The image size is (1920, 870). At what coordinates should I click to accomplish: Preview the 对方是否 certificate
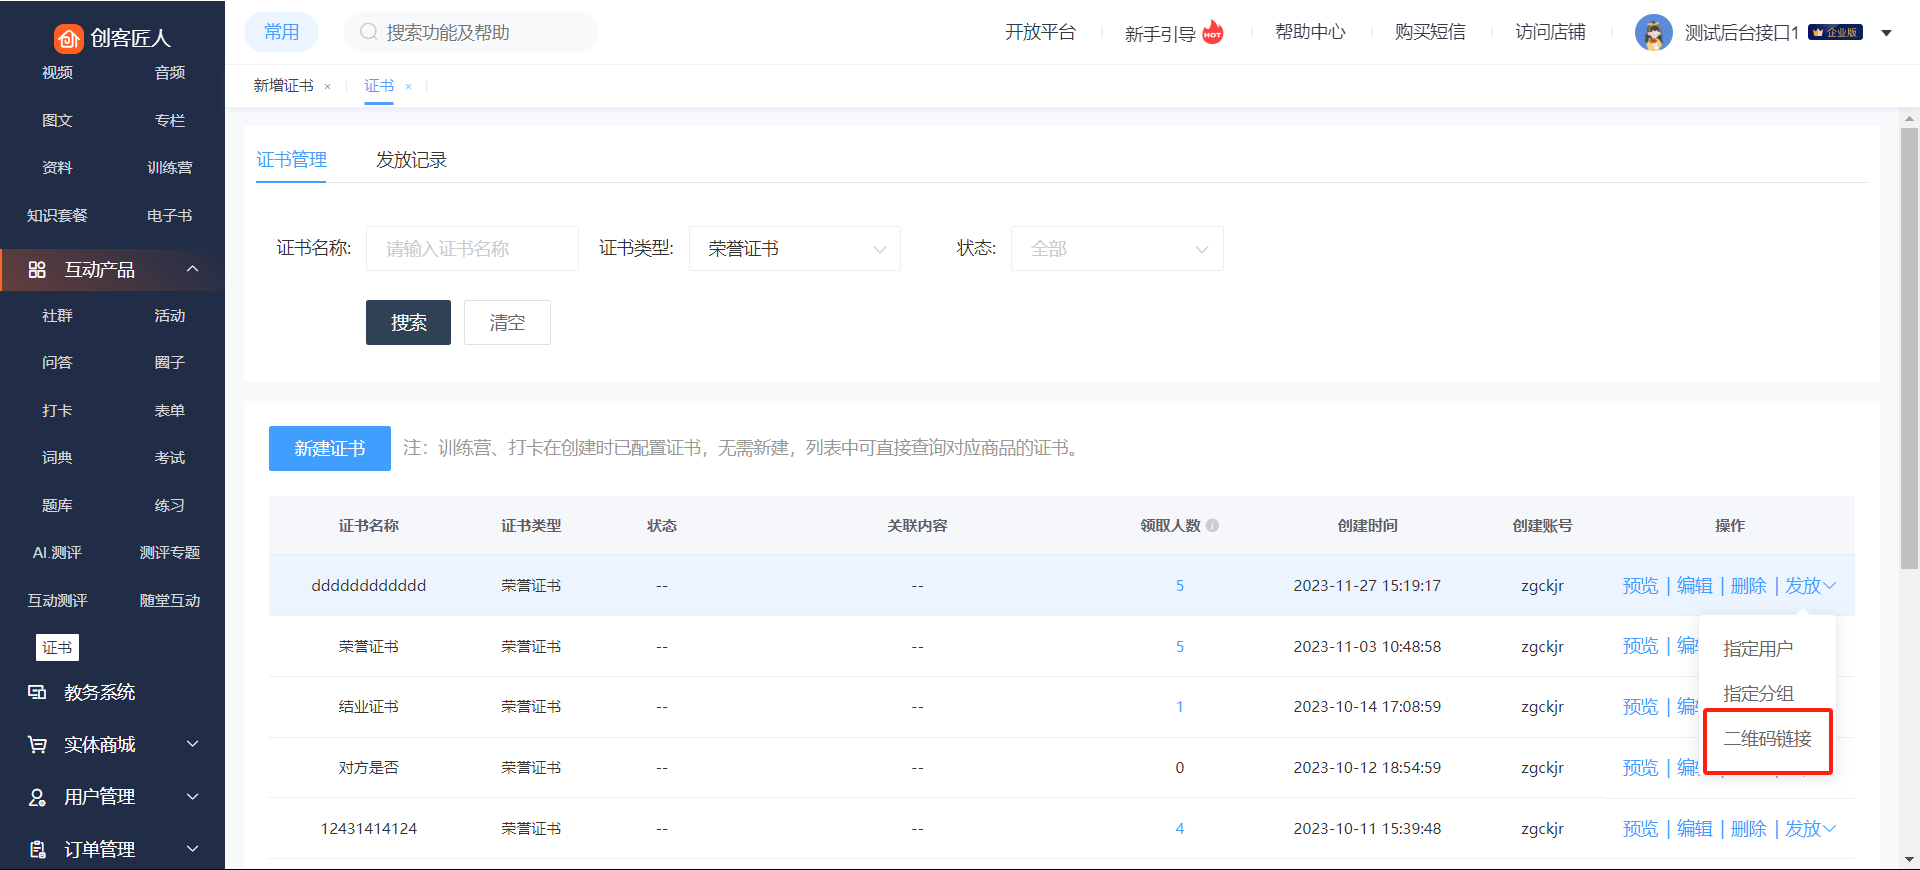point(1640,768)
